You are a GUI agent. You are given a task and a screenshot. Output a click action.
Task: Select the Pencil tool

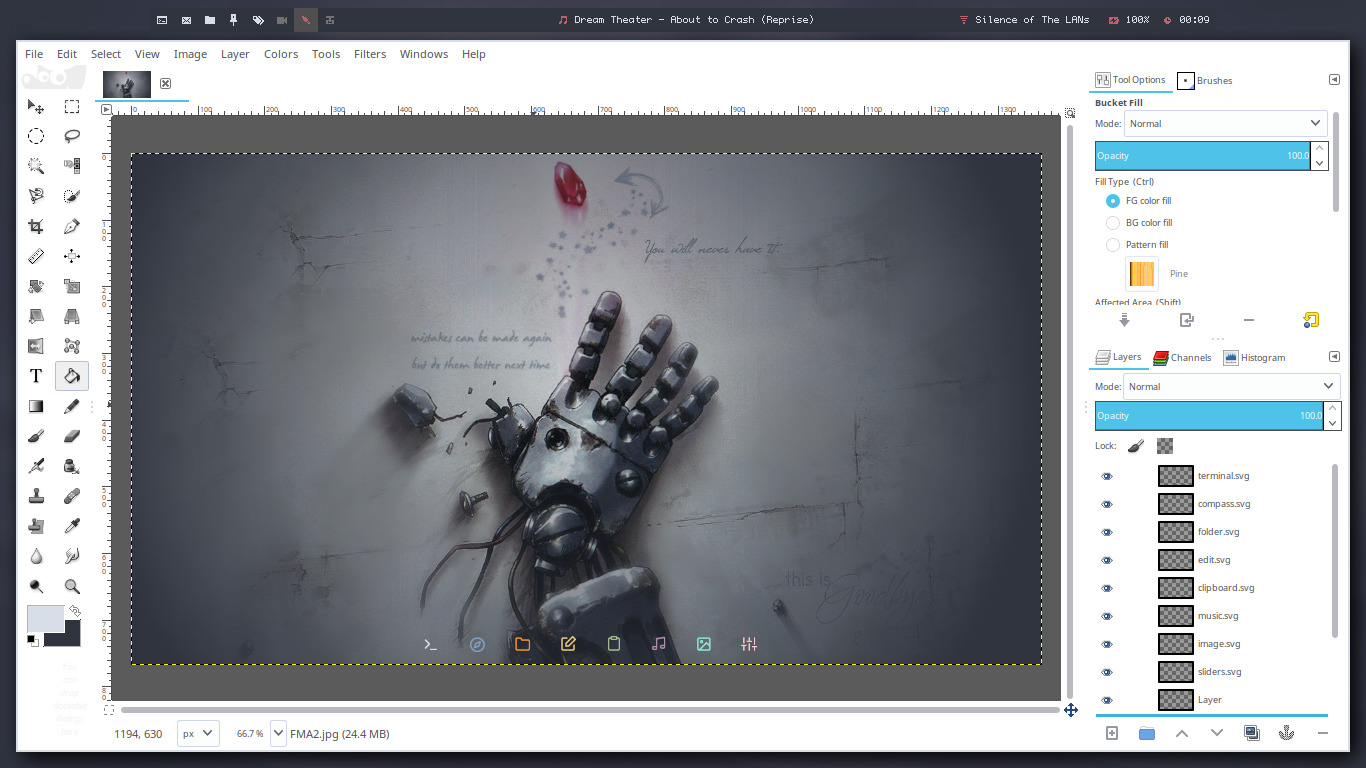pos(72,406)
